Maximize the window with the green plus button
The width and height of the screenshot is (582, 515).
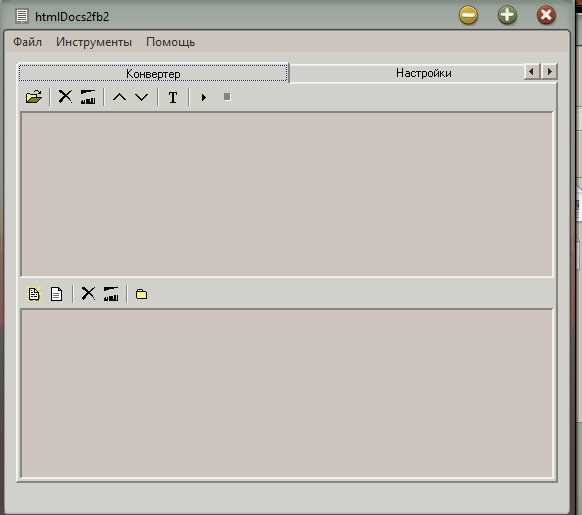click(507, 15)
